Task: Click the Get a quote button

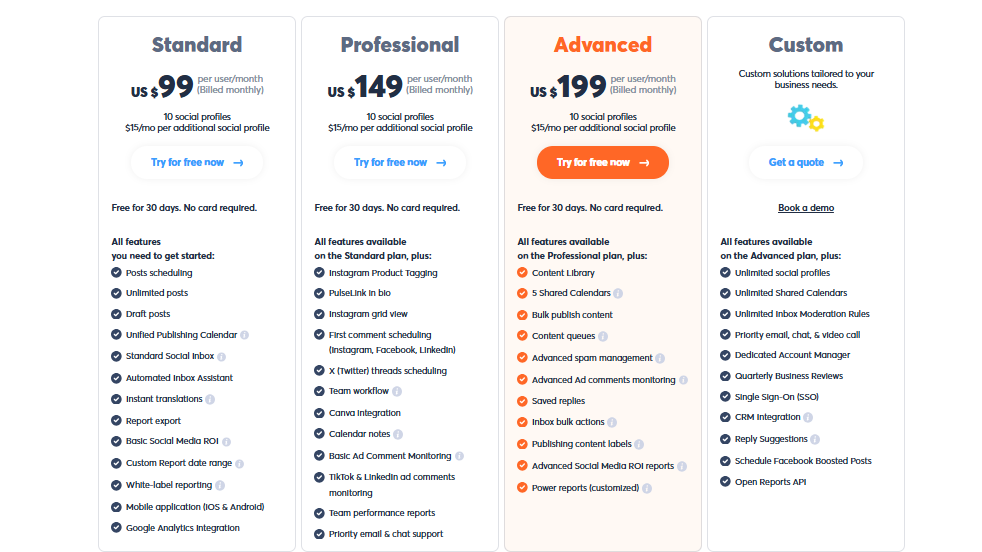Action: [x=805, y=162]
